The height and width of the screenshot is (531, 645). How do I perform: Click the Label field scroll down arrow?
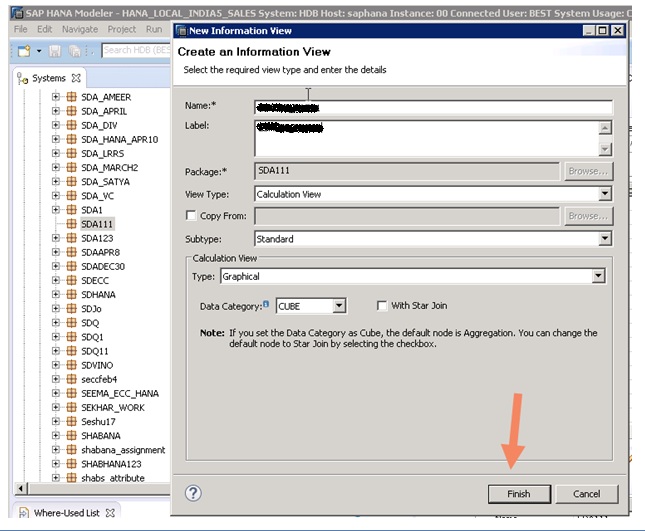[x=605, y=149]
